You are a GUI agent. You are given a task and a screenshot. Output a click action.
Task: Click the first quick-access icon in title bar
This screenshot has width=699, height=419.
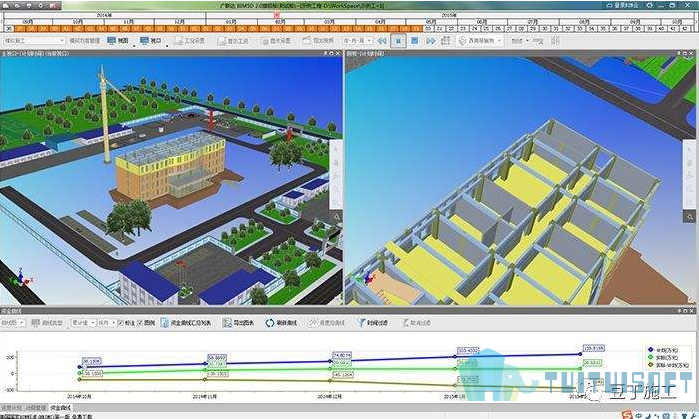click(x=7, y=5)
